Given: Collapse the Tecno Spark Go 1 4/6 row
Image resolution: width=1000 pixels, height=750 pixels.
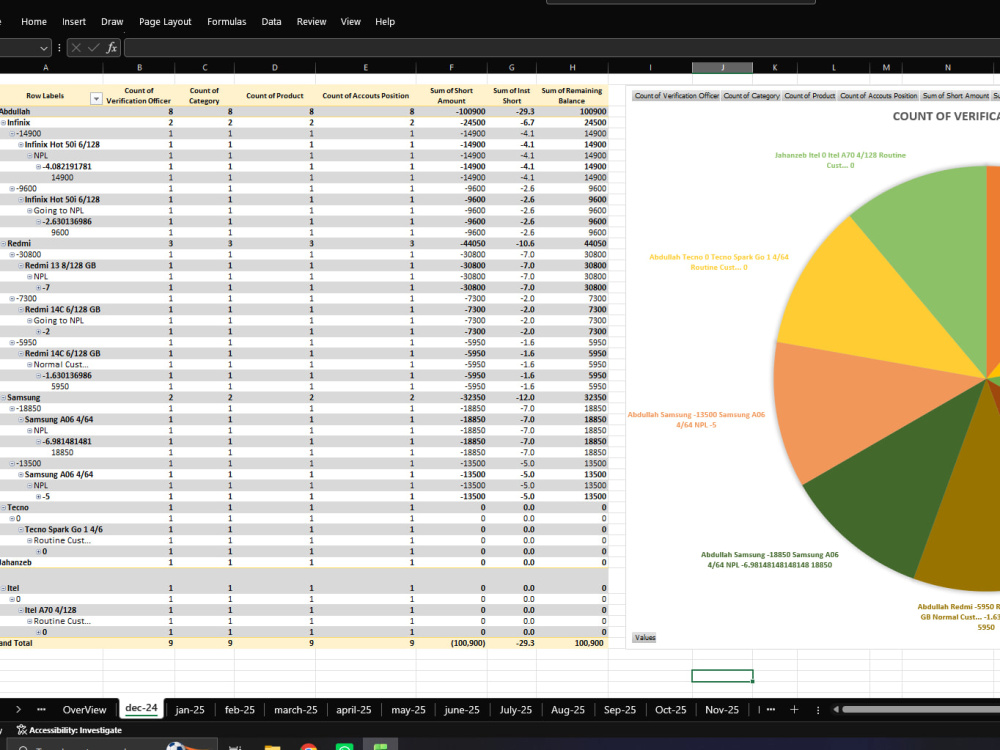Looking at the screenshot, I should tap(21, 529).
